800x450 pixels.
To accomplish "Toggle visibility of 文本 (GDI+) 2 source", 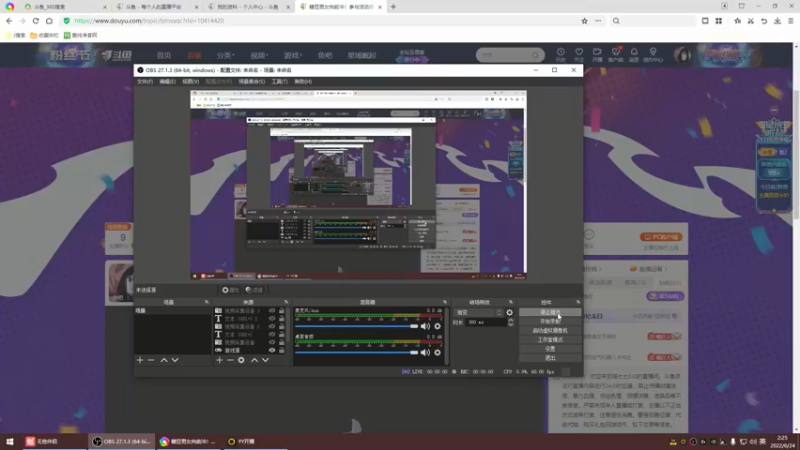I will (x=272, y=318).
